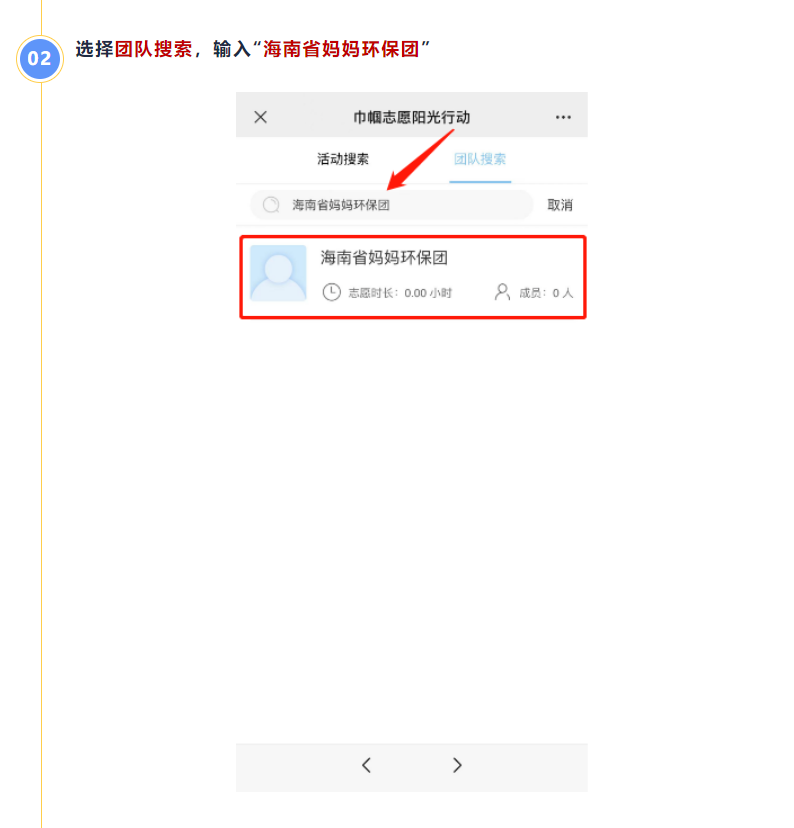
Task: Click the quoted red 海南省妈妈环保团 heading text
Action: (341, 49)
